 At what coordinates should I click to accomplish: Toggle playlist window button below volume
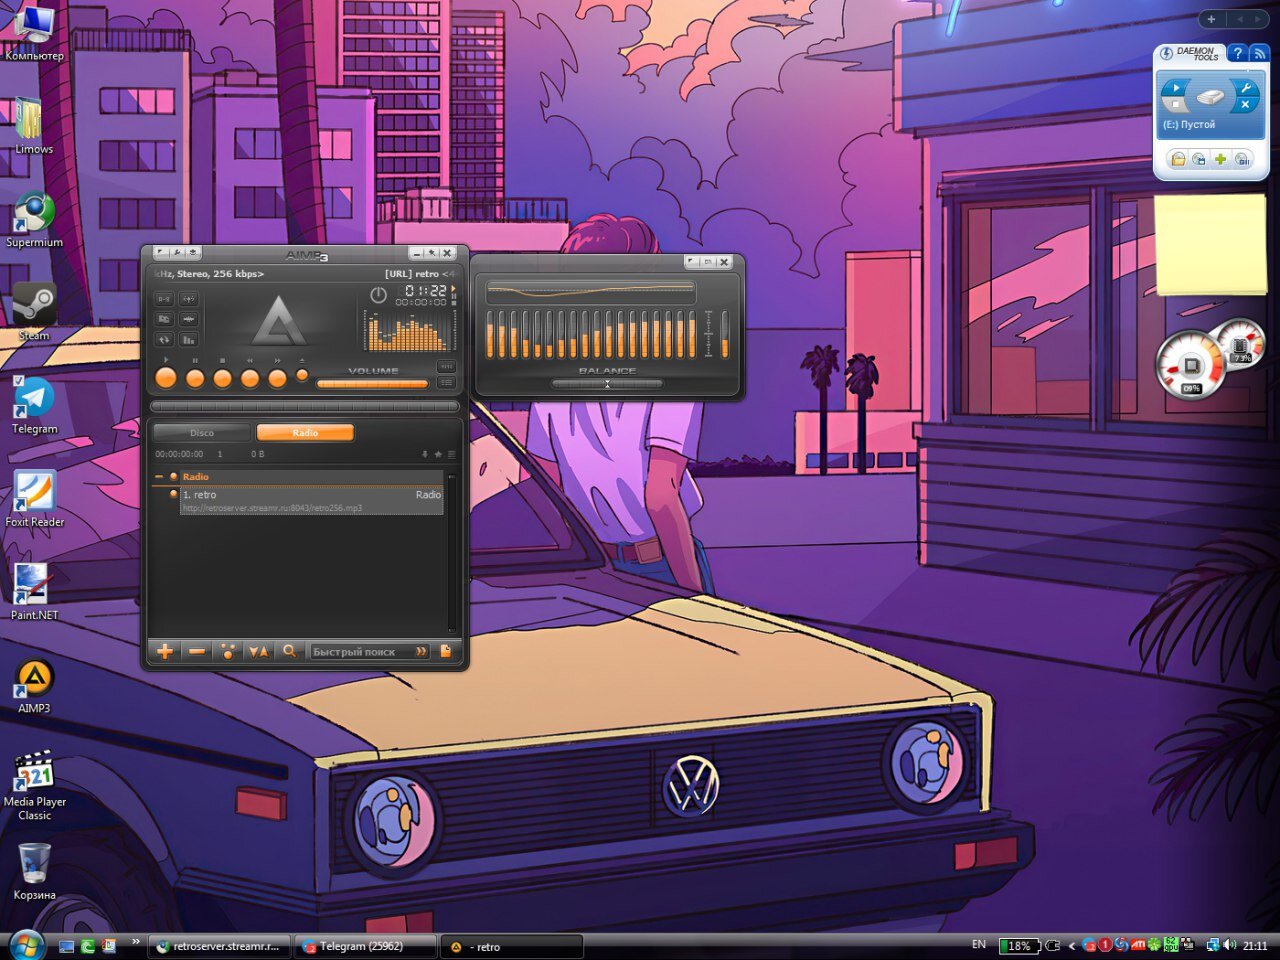pos(446,383)
